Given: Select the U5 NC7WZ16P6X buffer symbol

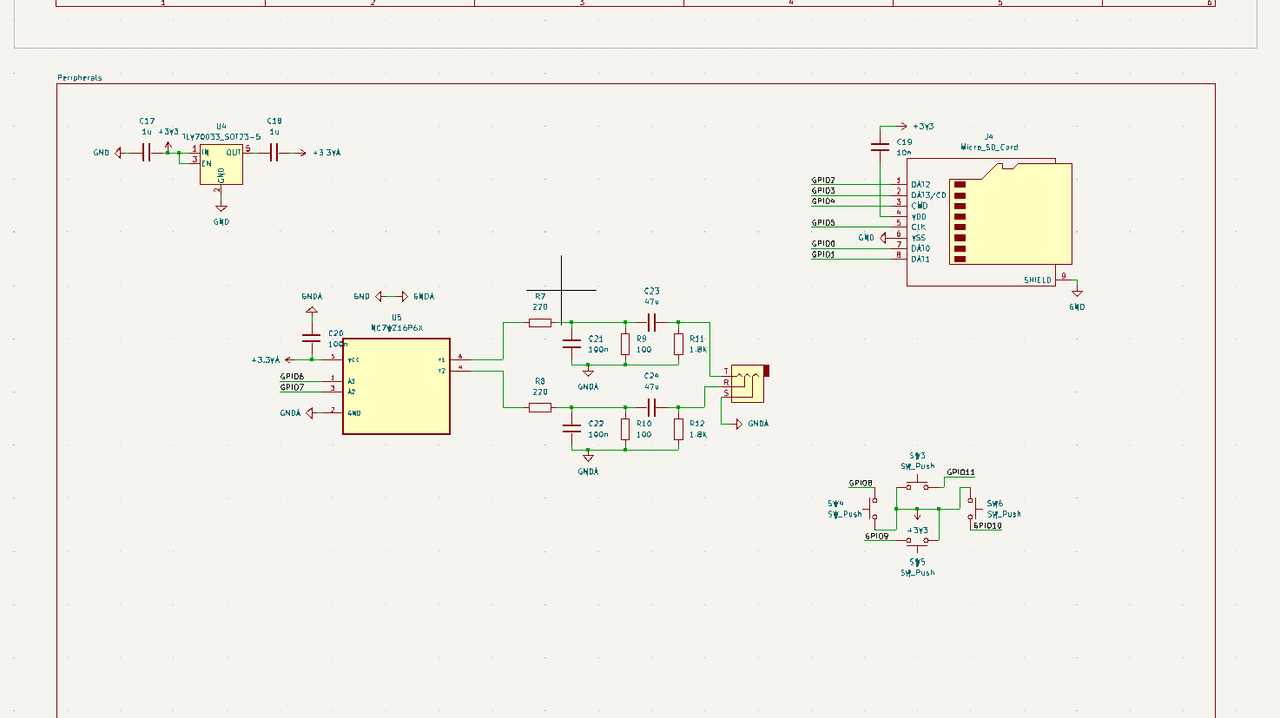Looking at the screenshot, I should coord(396,386).
